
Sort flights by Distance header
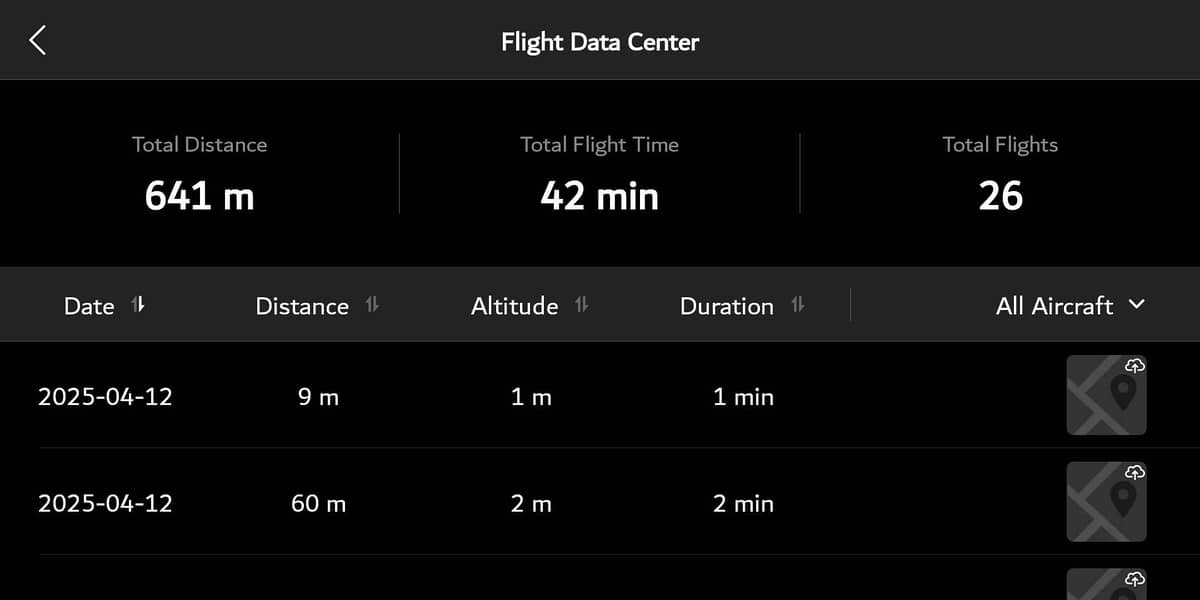coord(302,306)
